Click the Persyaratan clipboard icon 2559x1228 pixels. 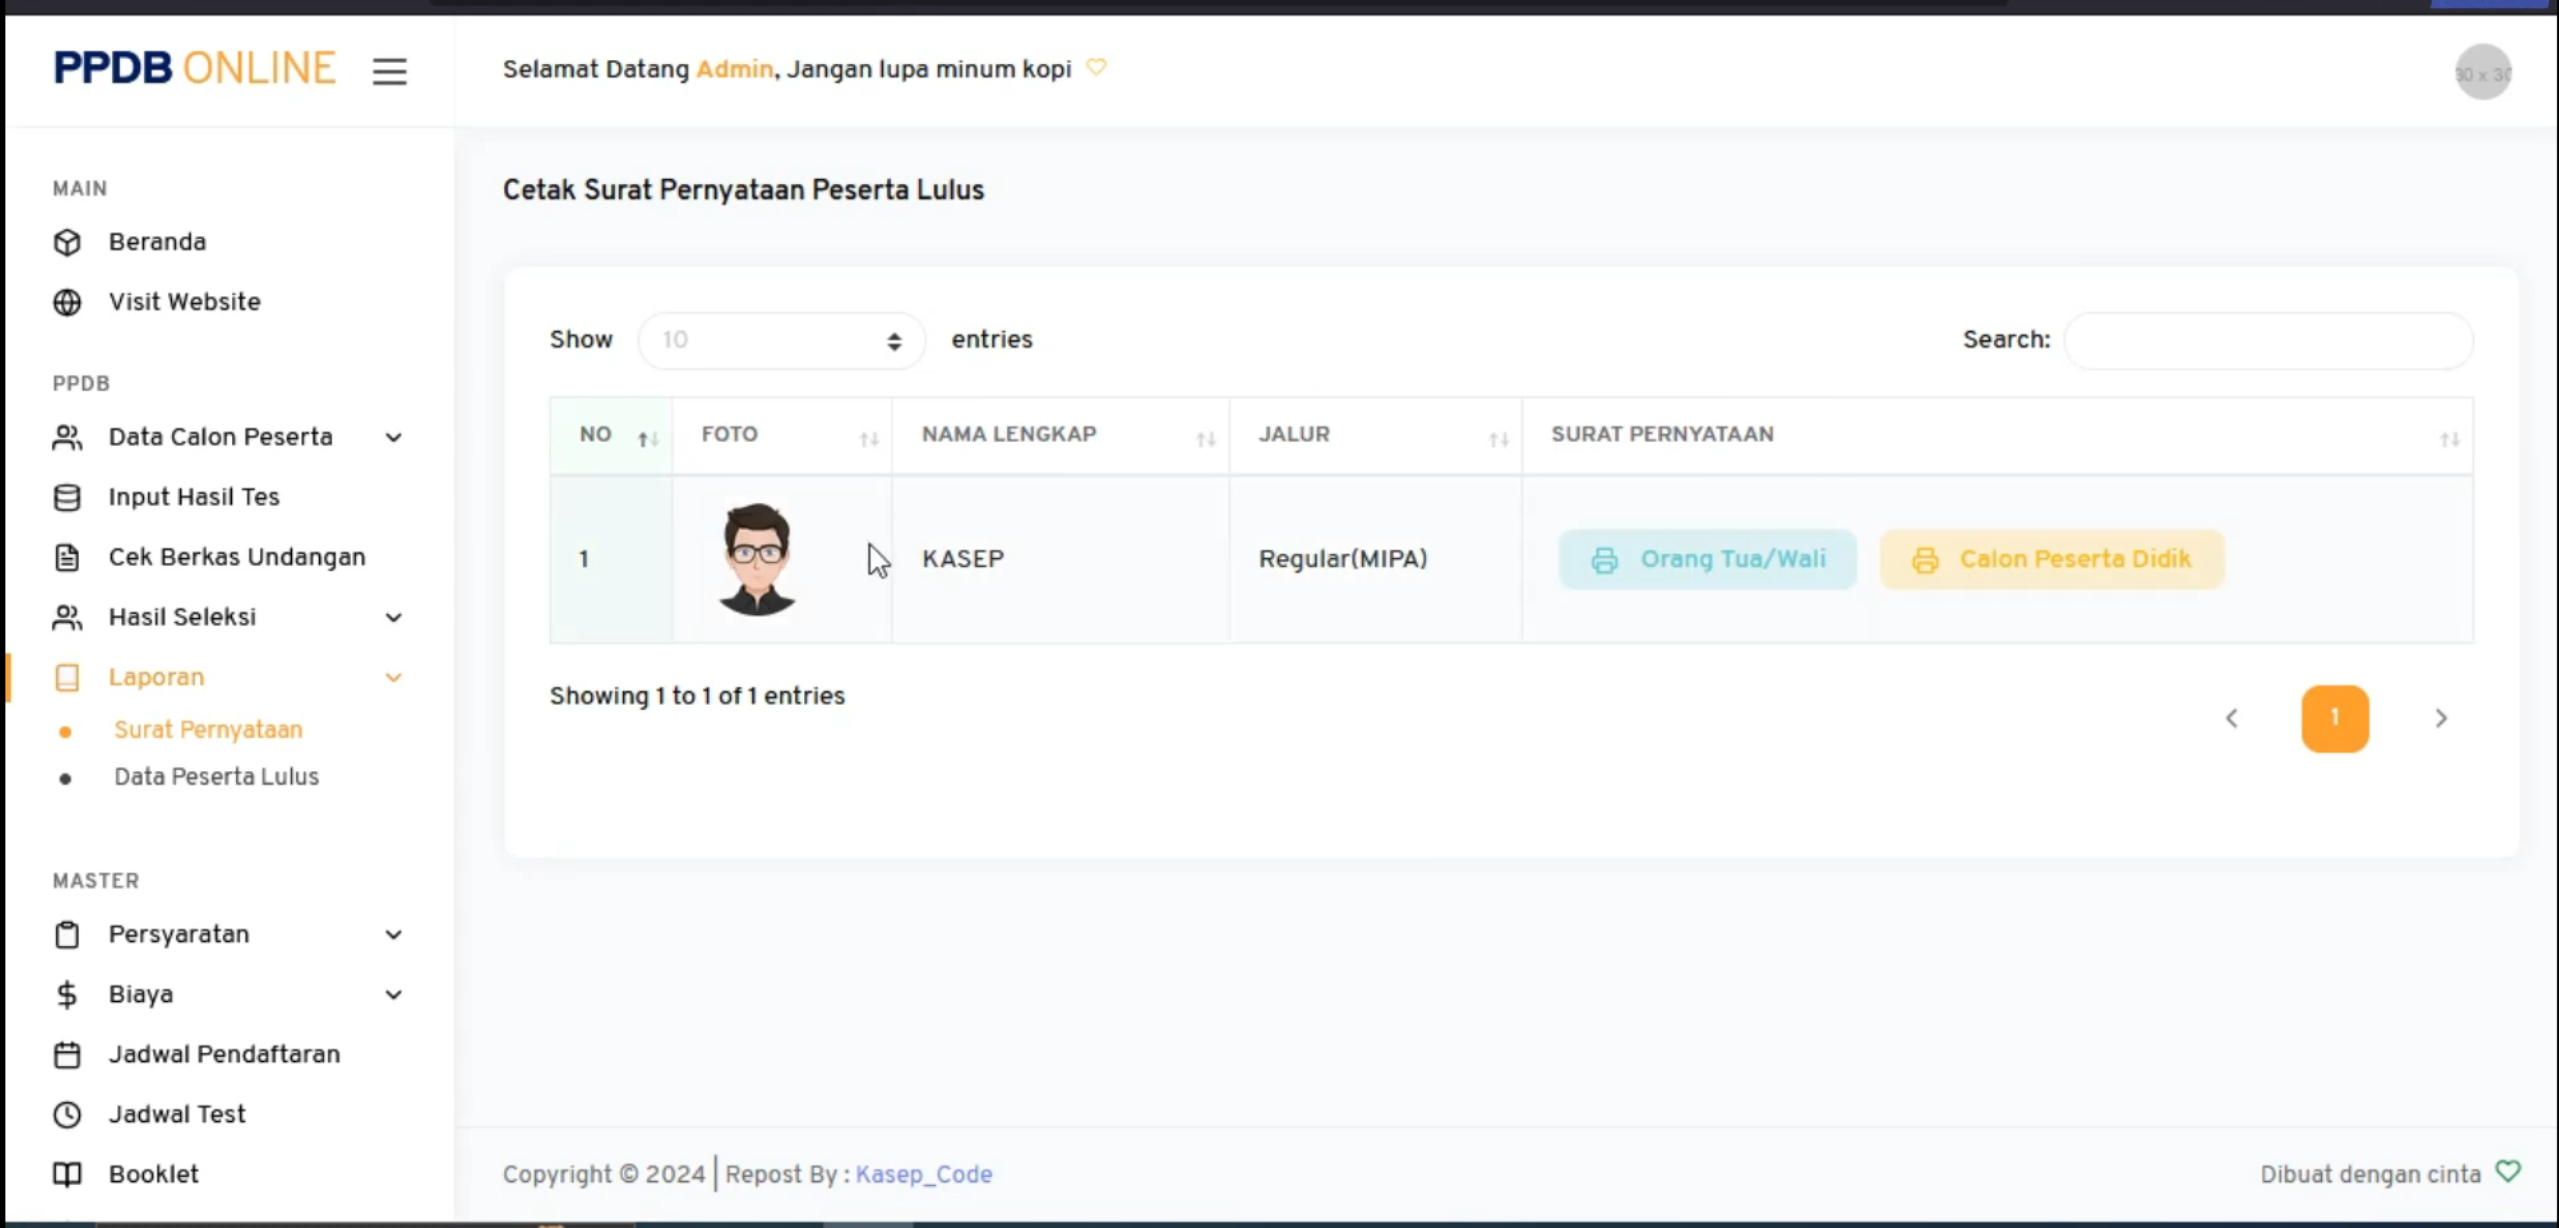click(x=67, y=934)
